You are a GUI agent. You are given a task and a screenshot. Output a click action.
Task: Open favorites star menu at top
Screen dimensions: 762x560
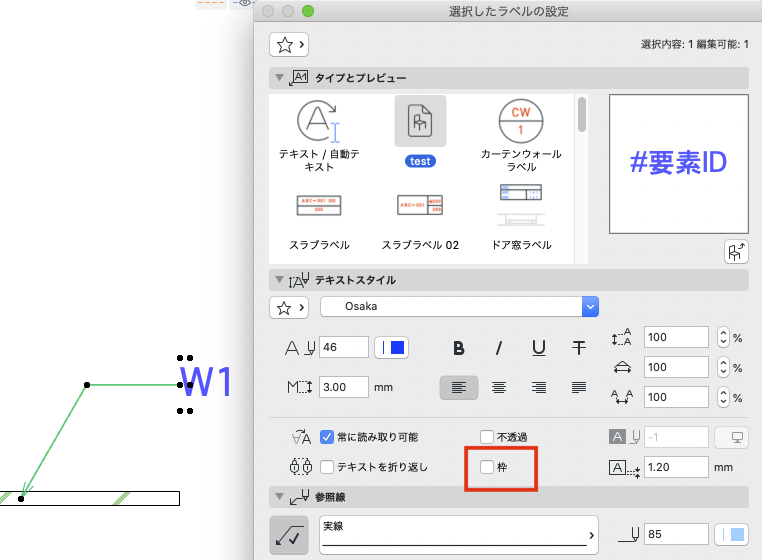289,45
